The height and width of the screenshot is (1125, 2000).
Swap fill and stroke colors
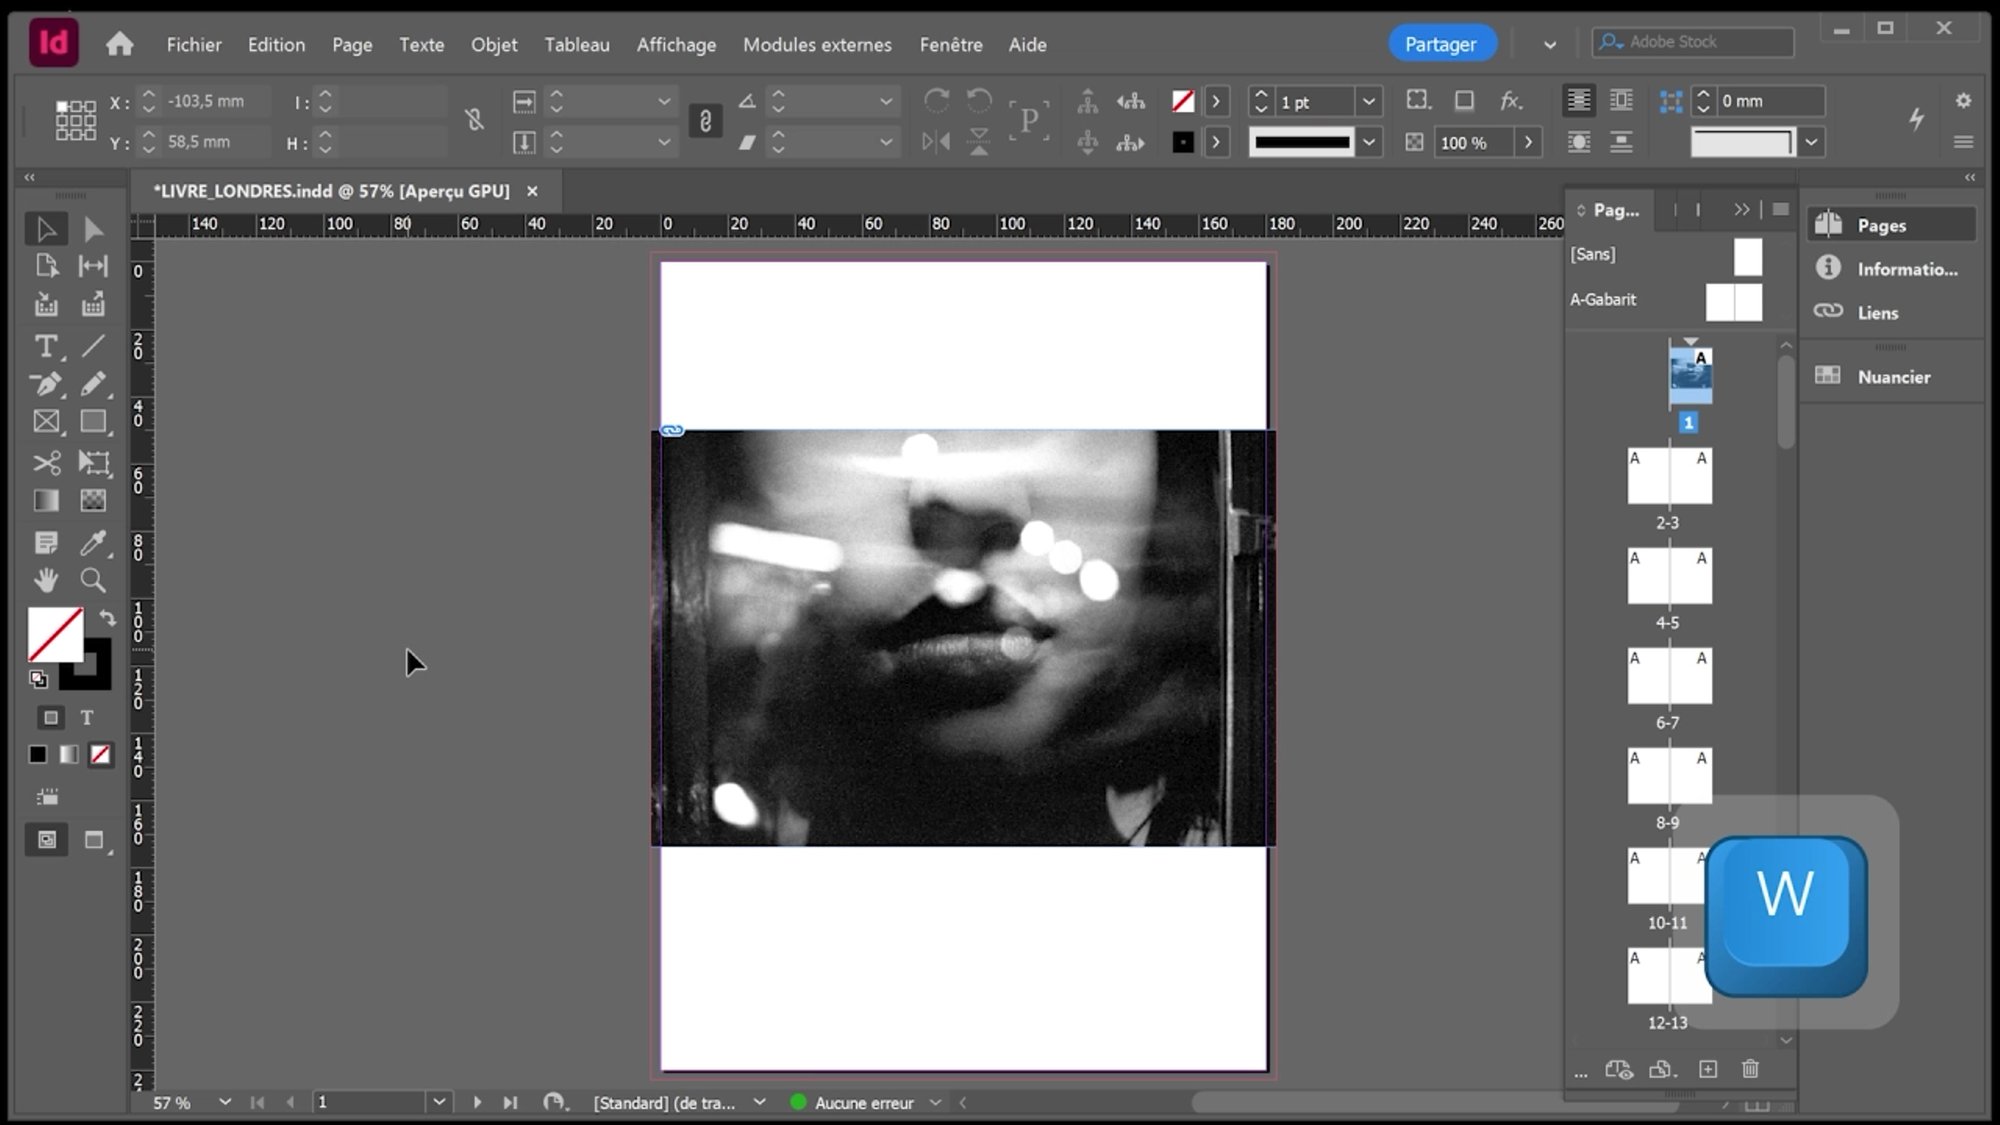click(107, 618)
